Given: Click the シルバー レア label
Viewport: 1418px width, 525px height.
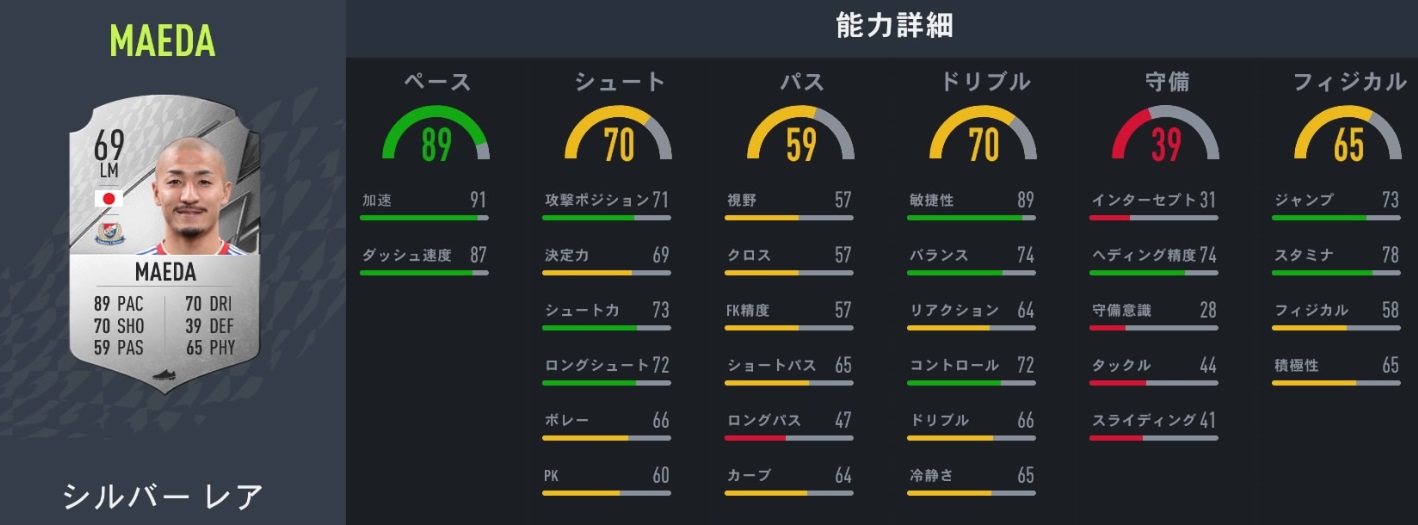Looking at the screenshot, I should click(x=163, y=496).
